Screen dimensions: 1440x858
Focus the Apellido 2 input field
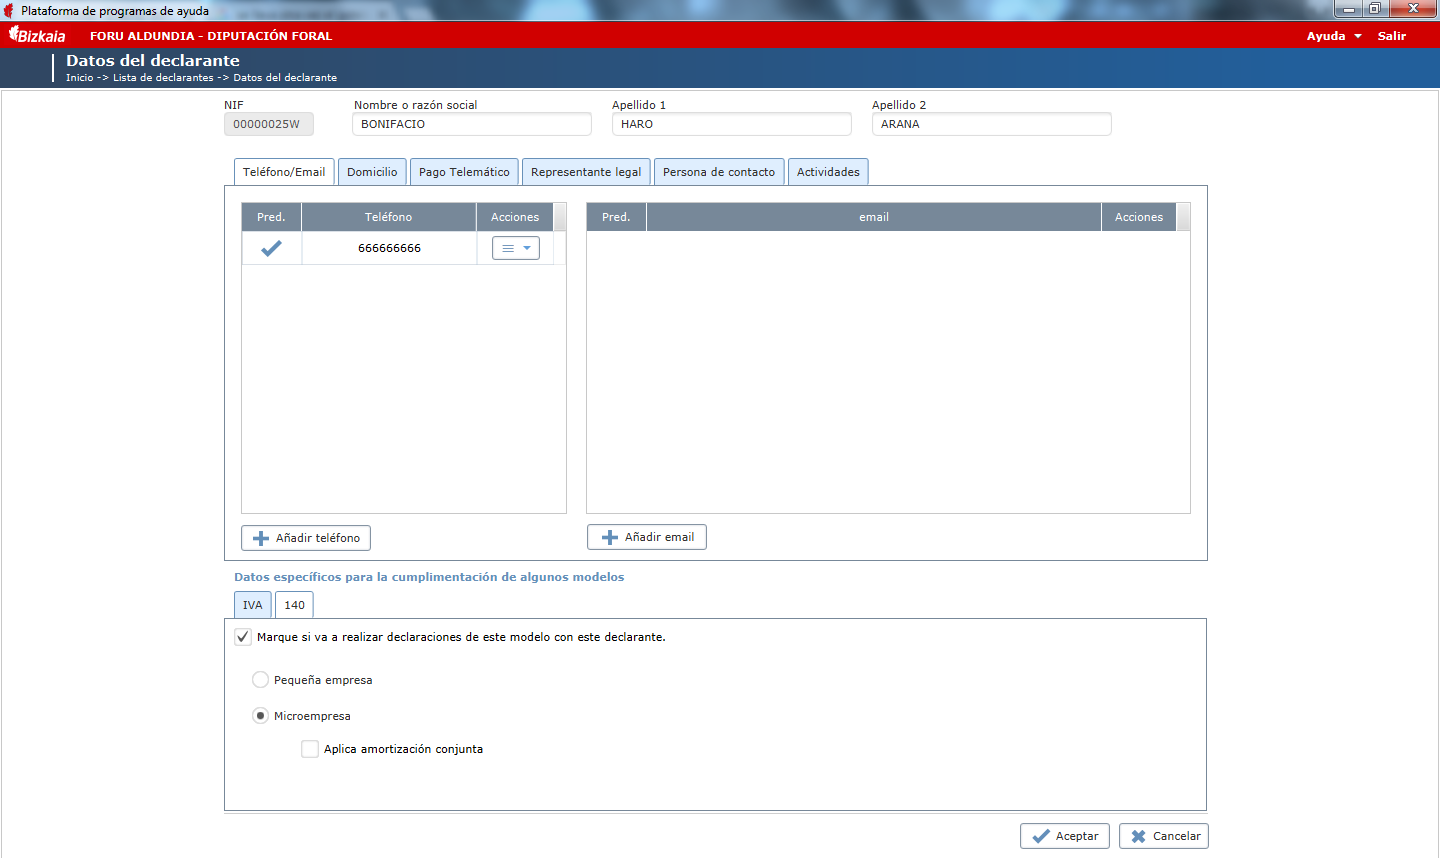click(992, 124)
